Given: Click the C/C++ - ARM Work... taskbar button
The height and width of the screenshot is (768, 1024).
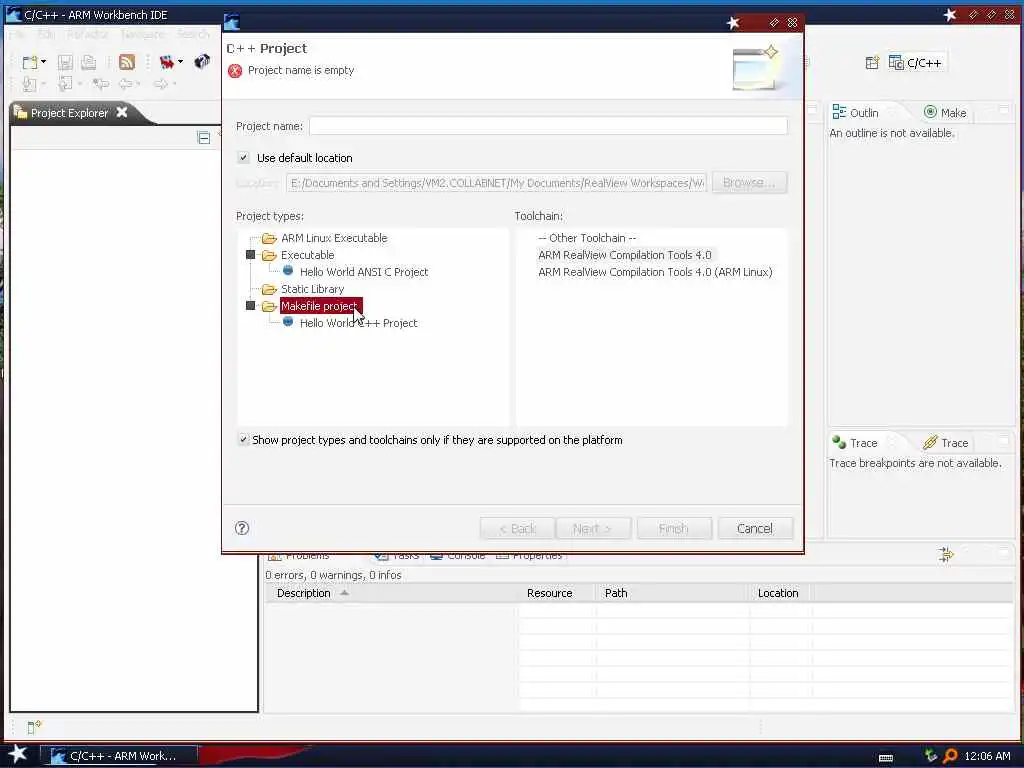Looking at the screenshot, I should coord(119,756).
